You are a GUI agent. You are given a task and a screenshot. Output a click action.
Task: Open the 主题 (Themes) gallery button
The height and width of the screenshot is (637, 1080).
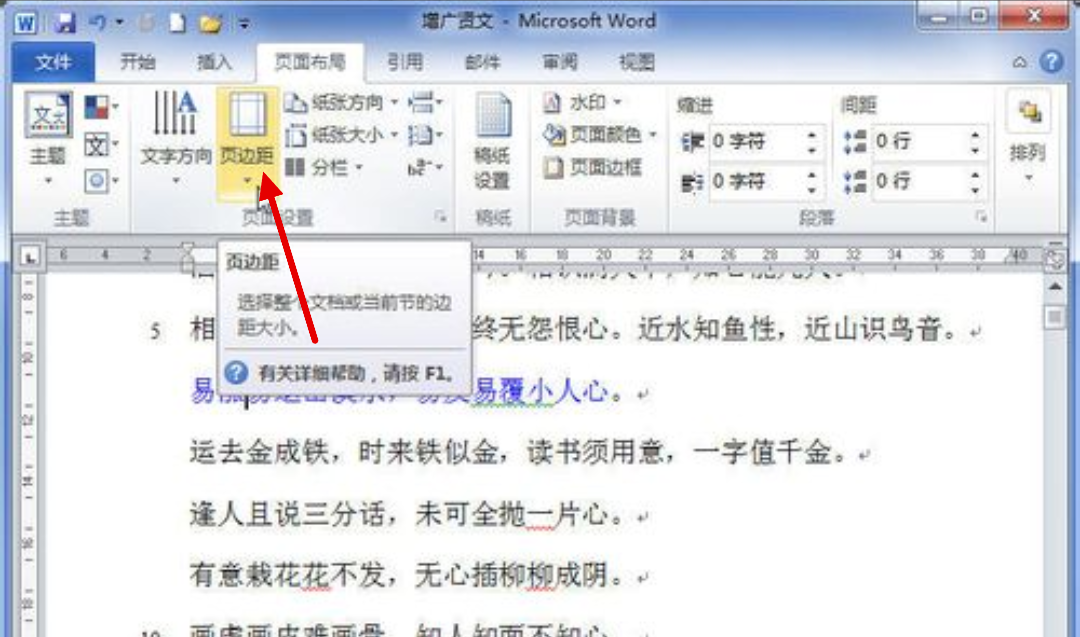coord(48,138)
